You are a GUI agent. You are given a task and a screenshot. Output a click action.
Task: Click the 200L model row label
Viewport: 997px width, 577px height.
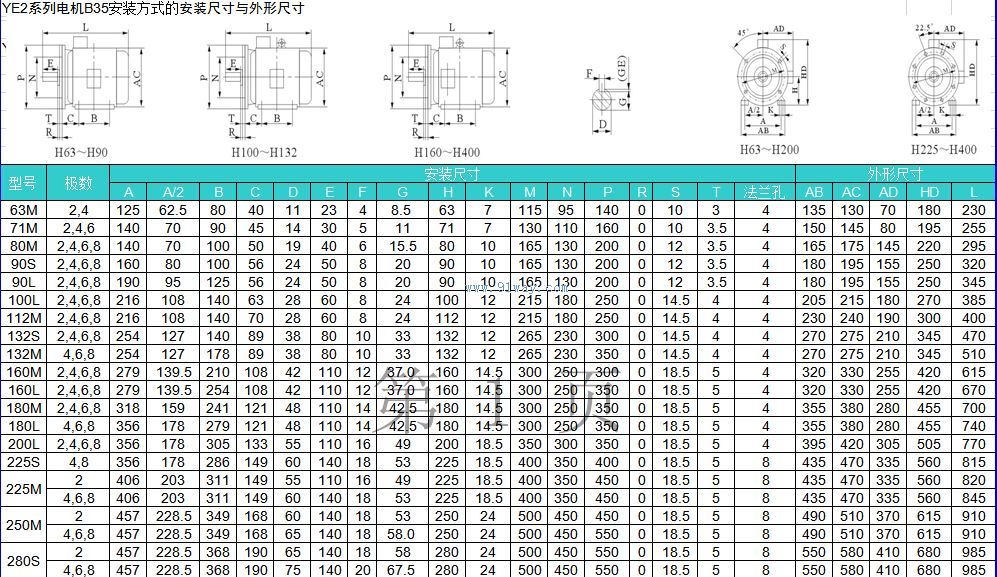[23, 444]
